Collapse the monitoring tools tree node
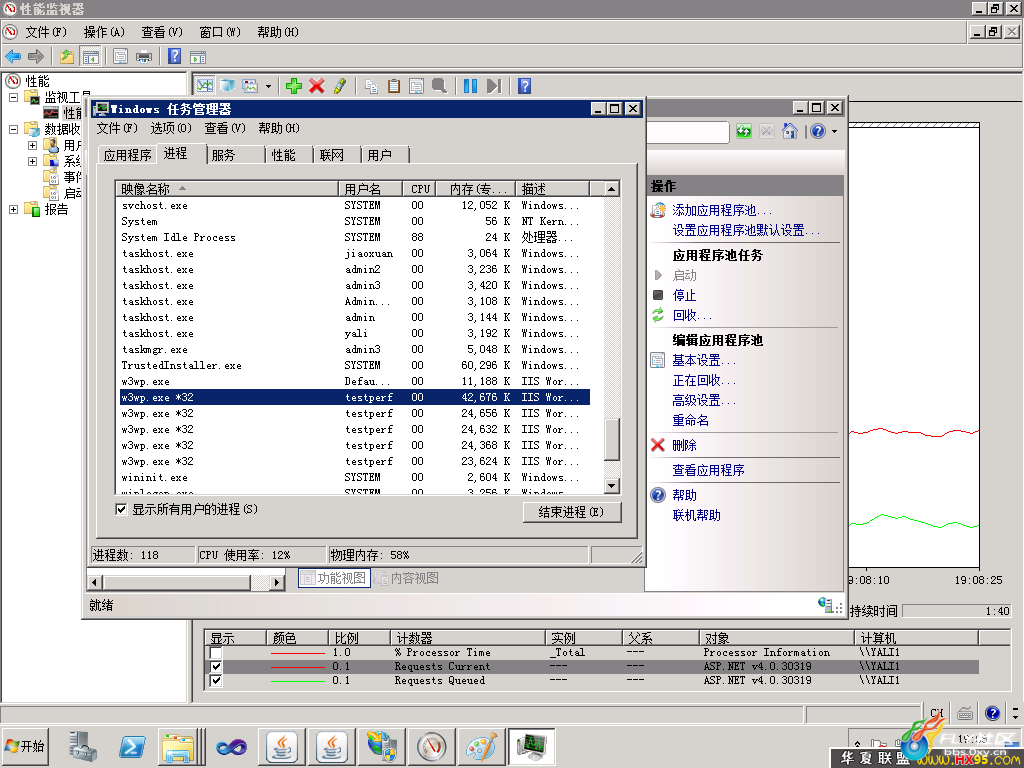 [x=13, y=97]
